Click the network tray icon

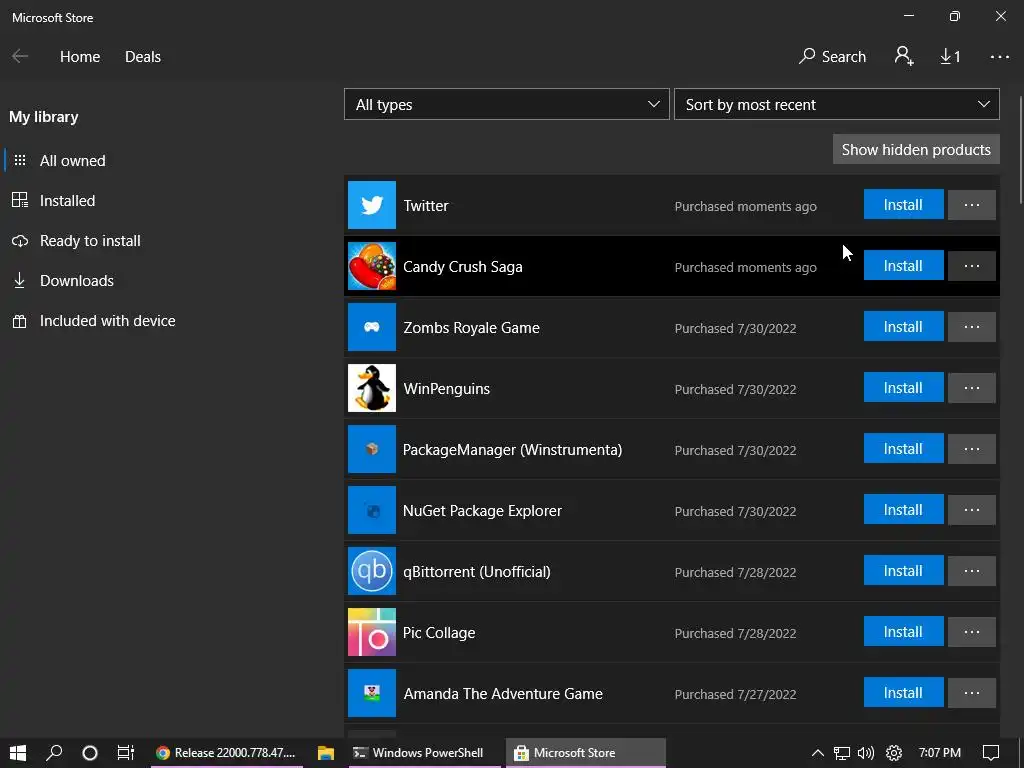click(842, 753)
